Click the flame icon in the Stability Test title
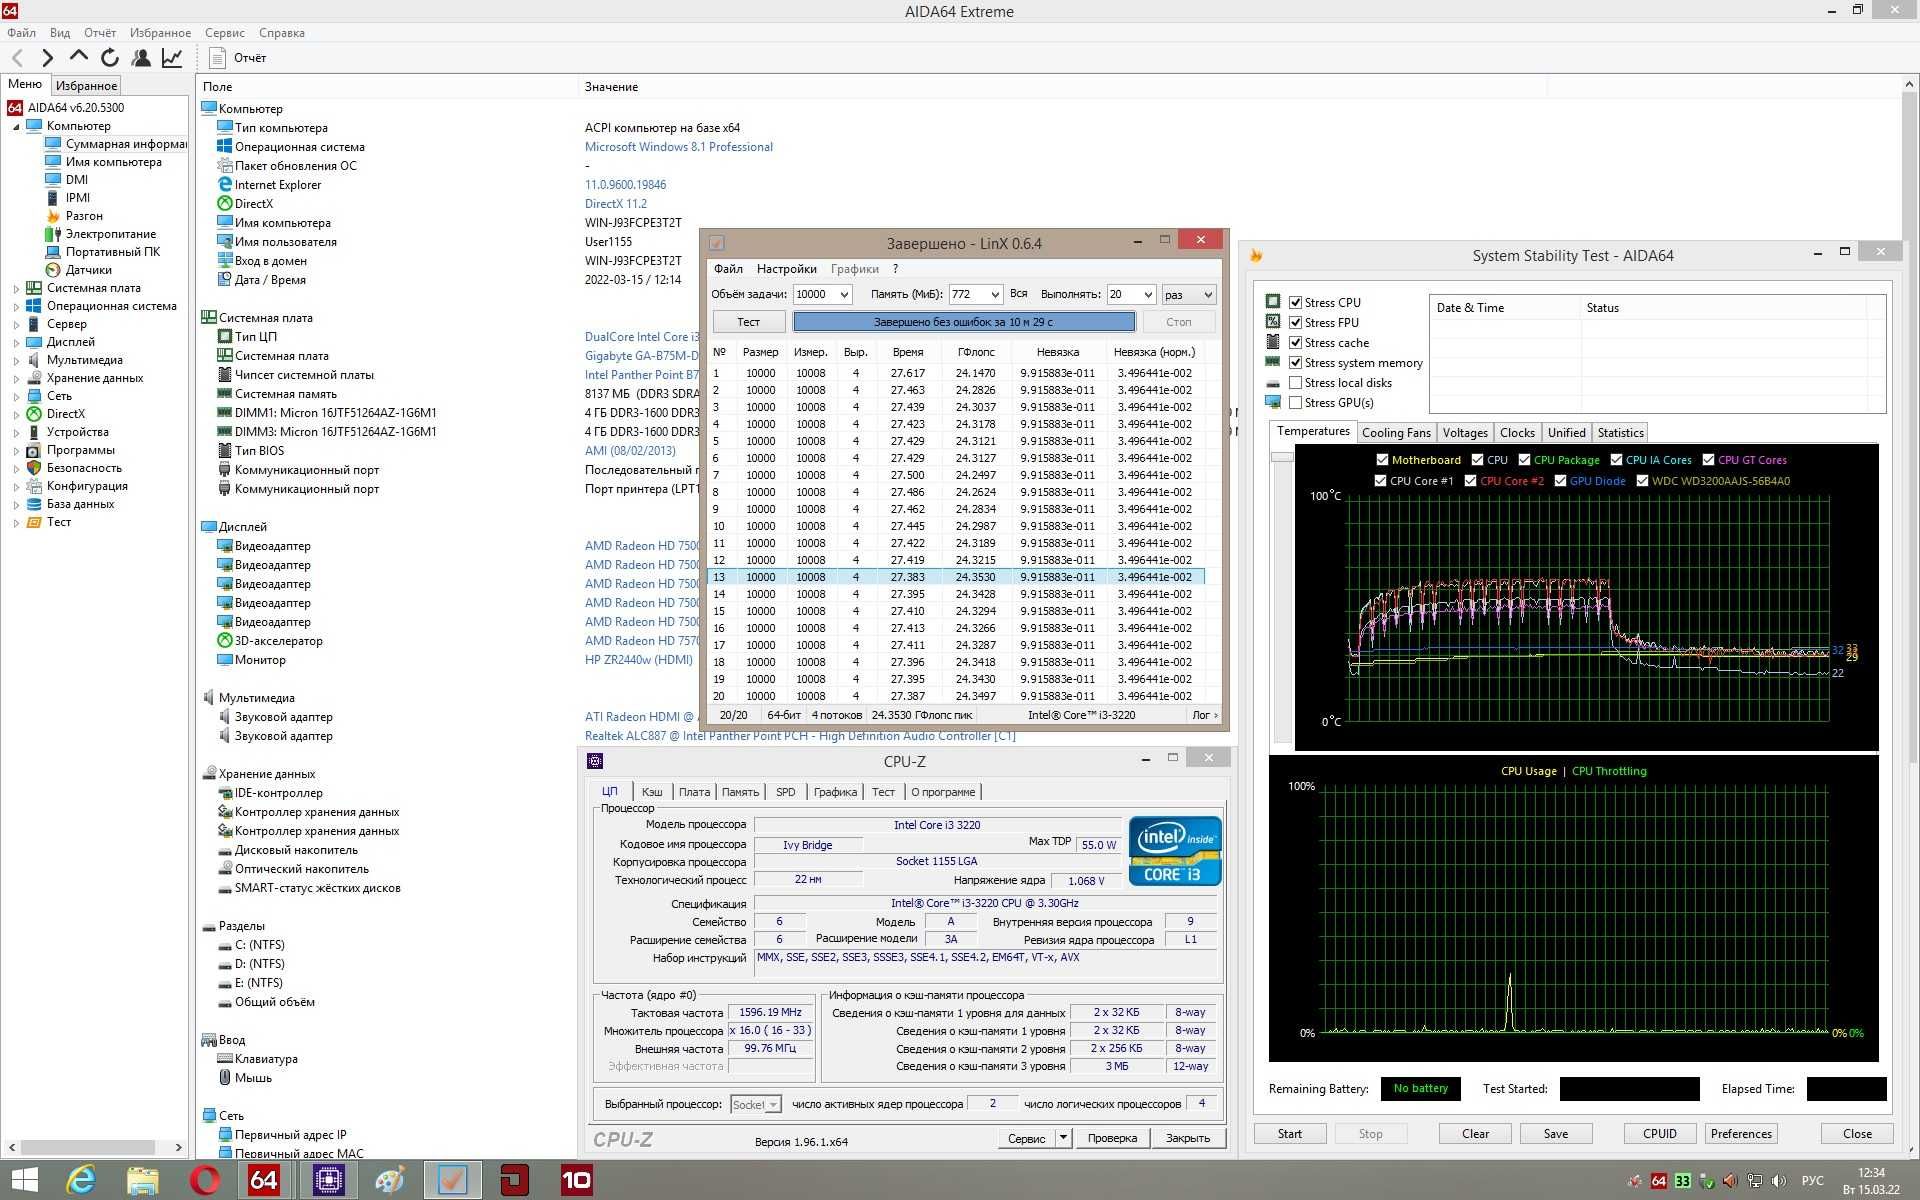The height and width of the screenshot is (1200, 1920). [1257, 256]
